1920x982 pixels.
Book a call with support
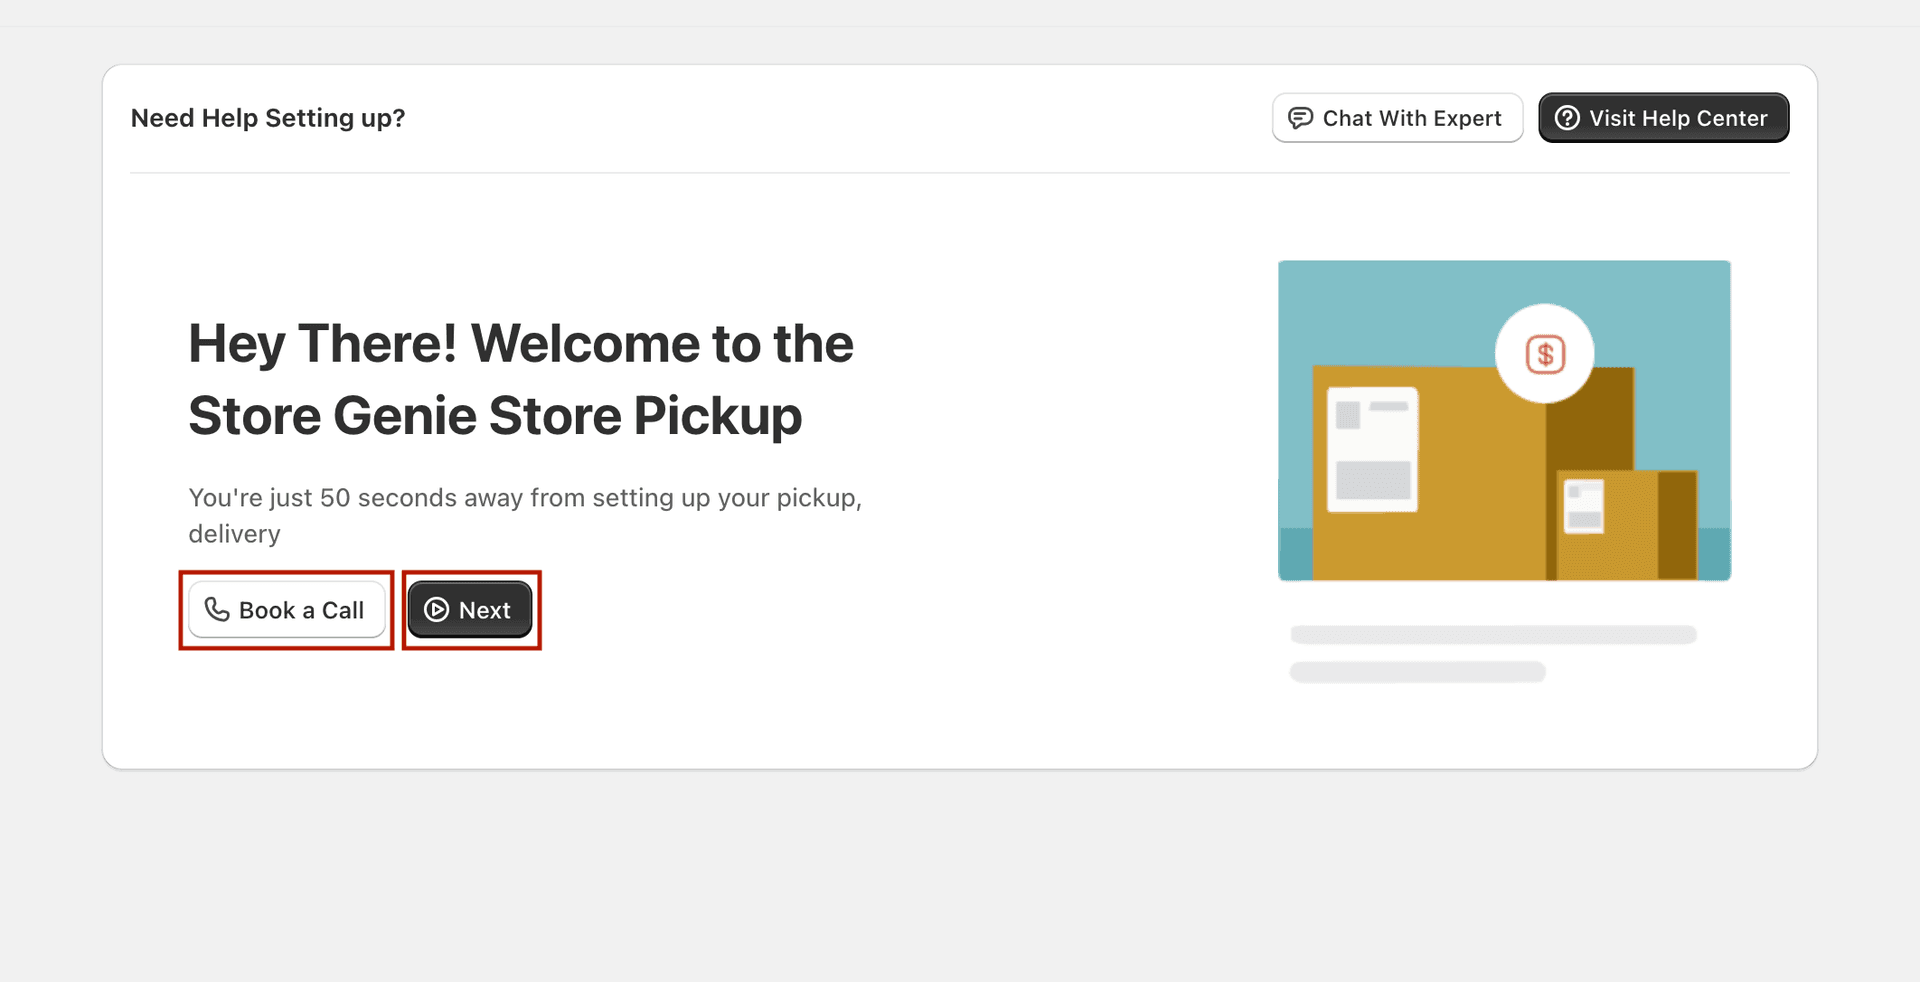(x=286, y=610)
